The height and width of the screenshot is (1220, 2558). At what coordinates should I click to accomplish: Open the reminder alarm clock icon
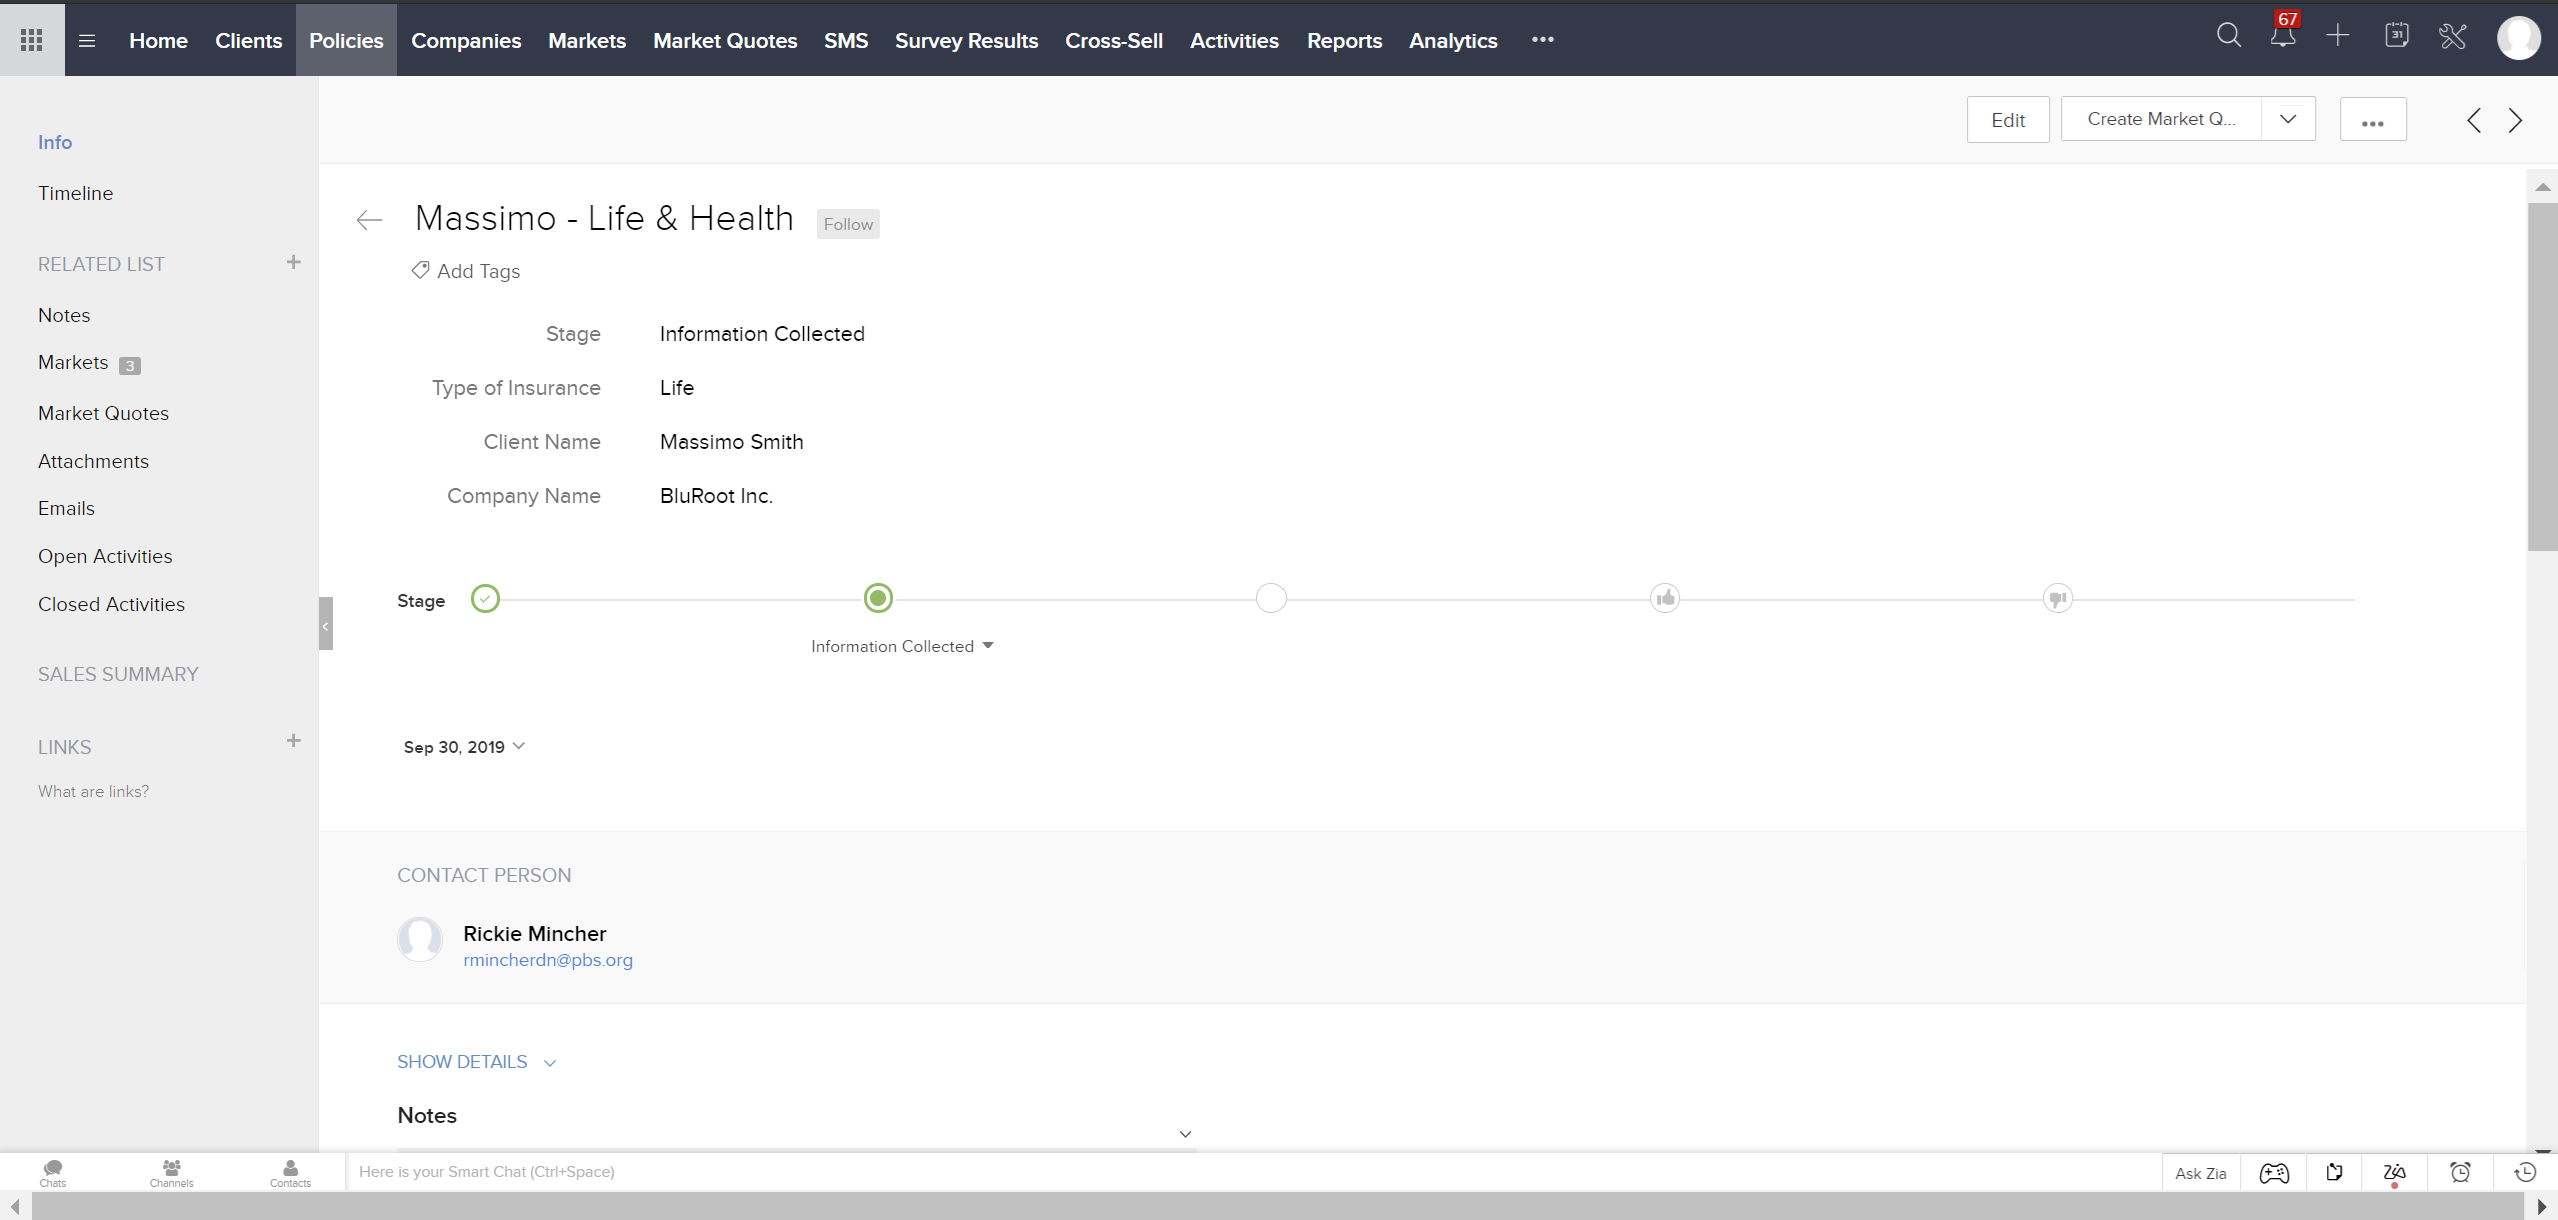point(2460,1172)
